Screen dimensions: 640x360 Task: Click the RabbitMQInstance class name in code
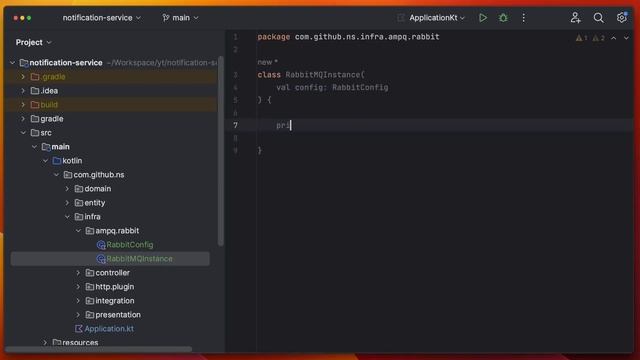point(322,75)
